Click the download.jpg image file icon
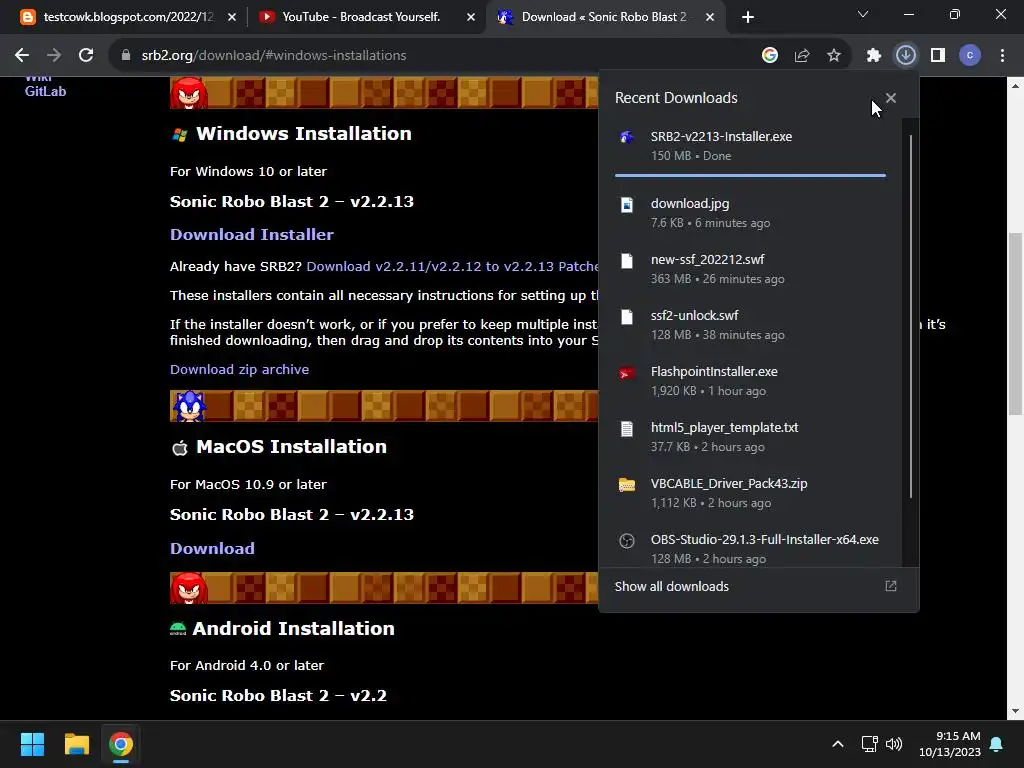1024x768 pixels. [627, 205]
